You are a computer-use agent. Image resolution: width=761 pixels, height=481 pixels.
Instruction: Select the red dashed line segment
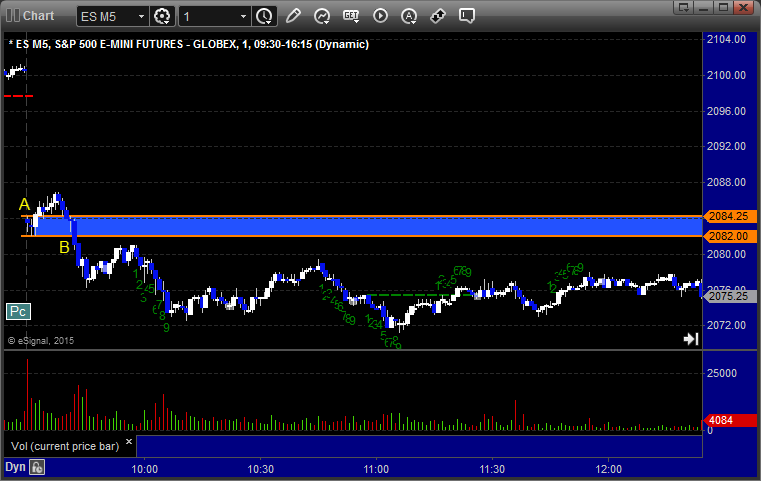point(18,96)
